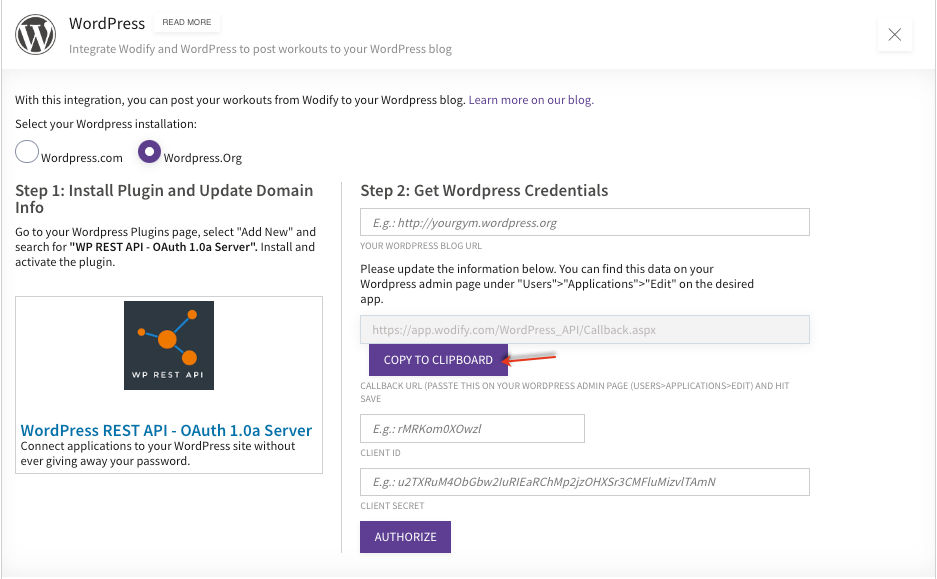Click 'Select your Wordpress installation:' text
937x579 pixels.
(x=106, y=124)
